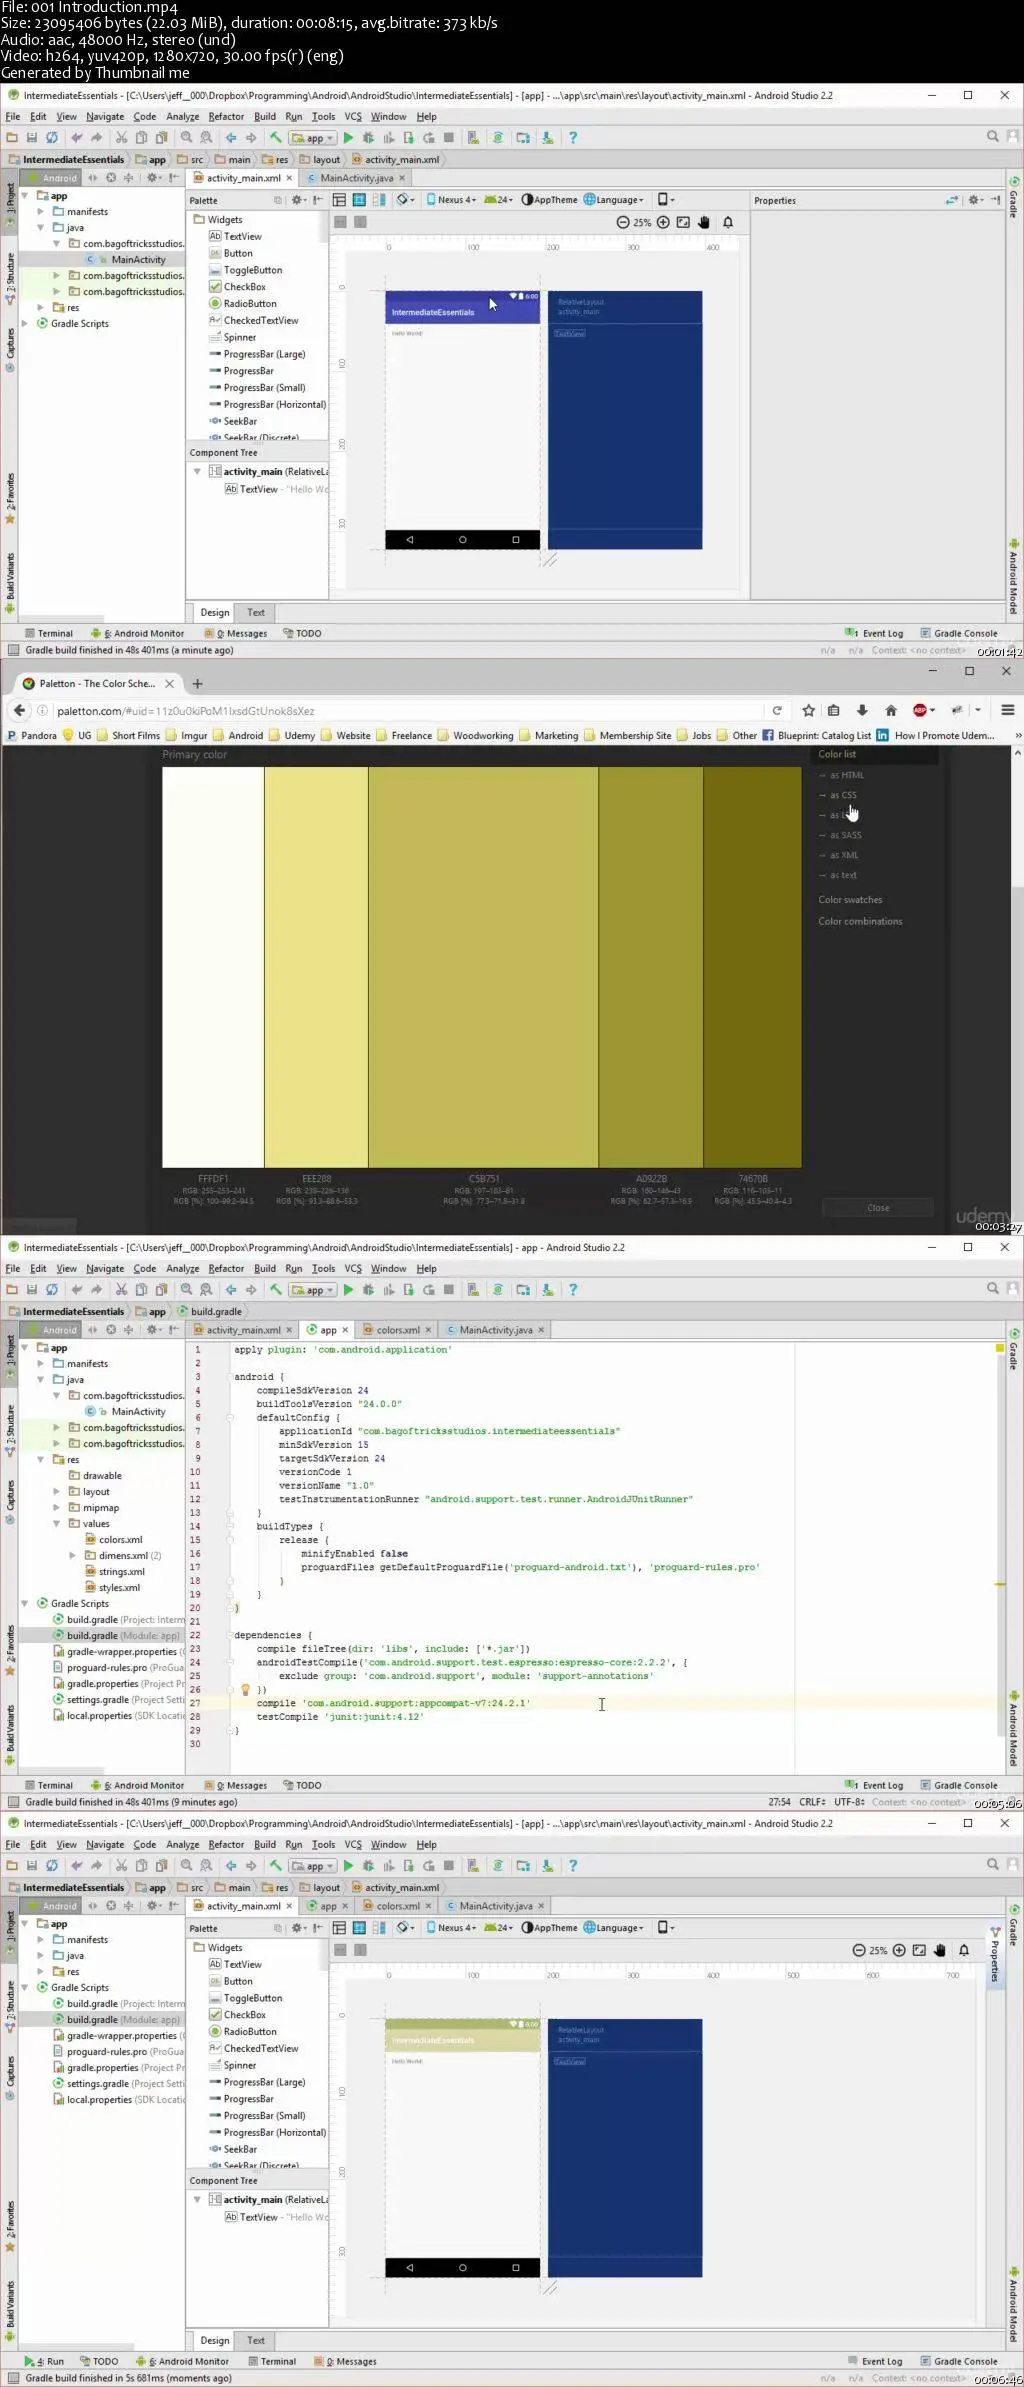Open the Adblock Plus extension icon
Screen dimensions: 1024x2387
click(920, 710)
